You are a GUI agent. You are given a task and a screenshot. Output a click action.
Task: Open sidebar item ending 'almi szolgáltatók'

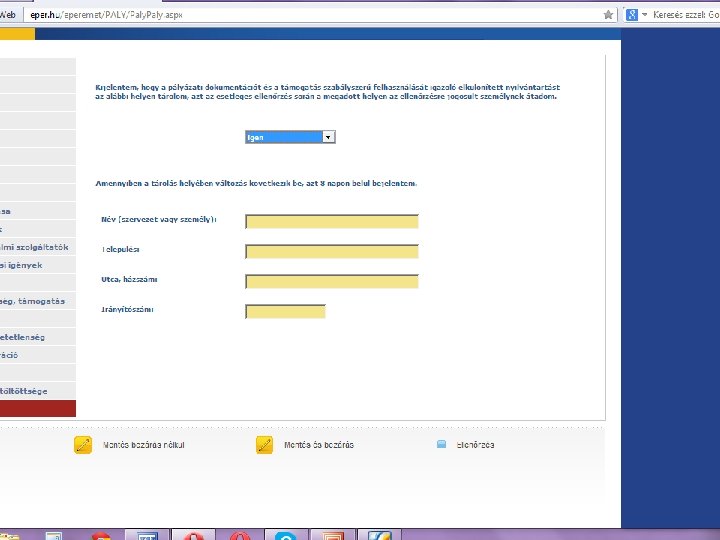(38, 247)
